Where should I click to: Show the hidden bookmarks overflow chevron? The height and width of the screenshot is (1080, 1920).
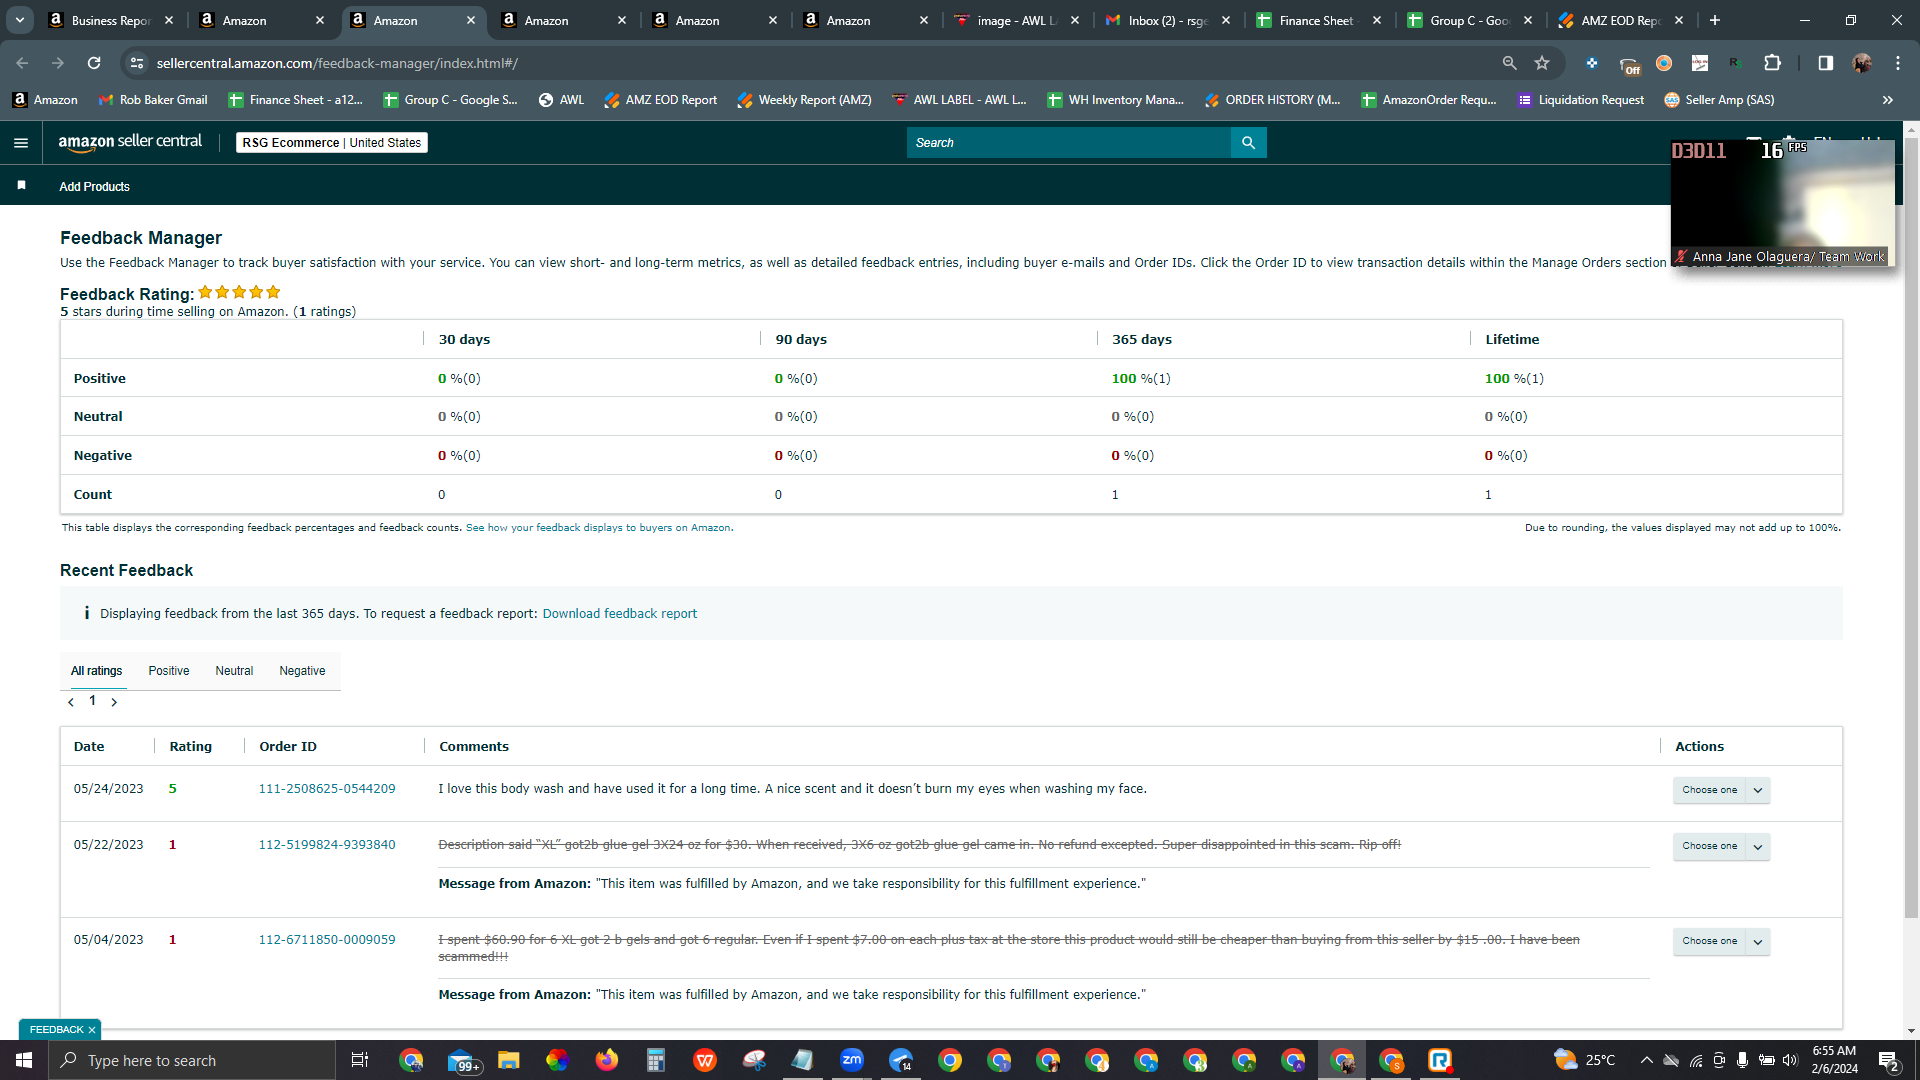pos(1888,100)
